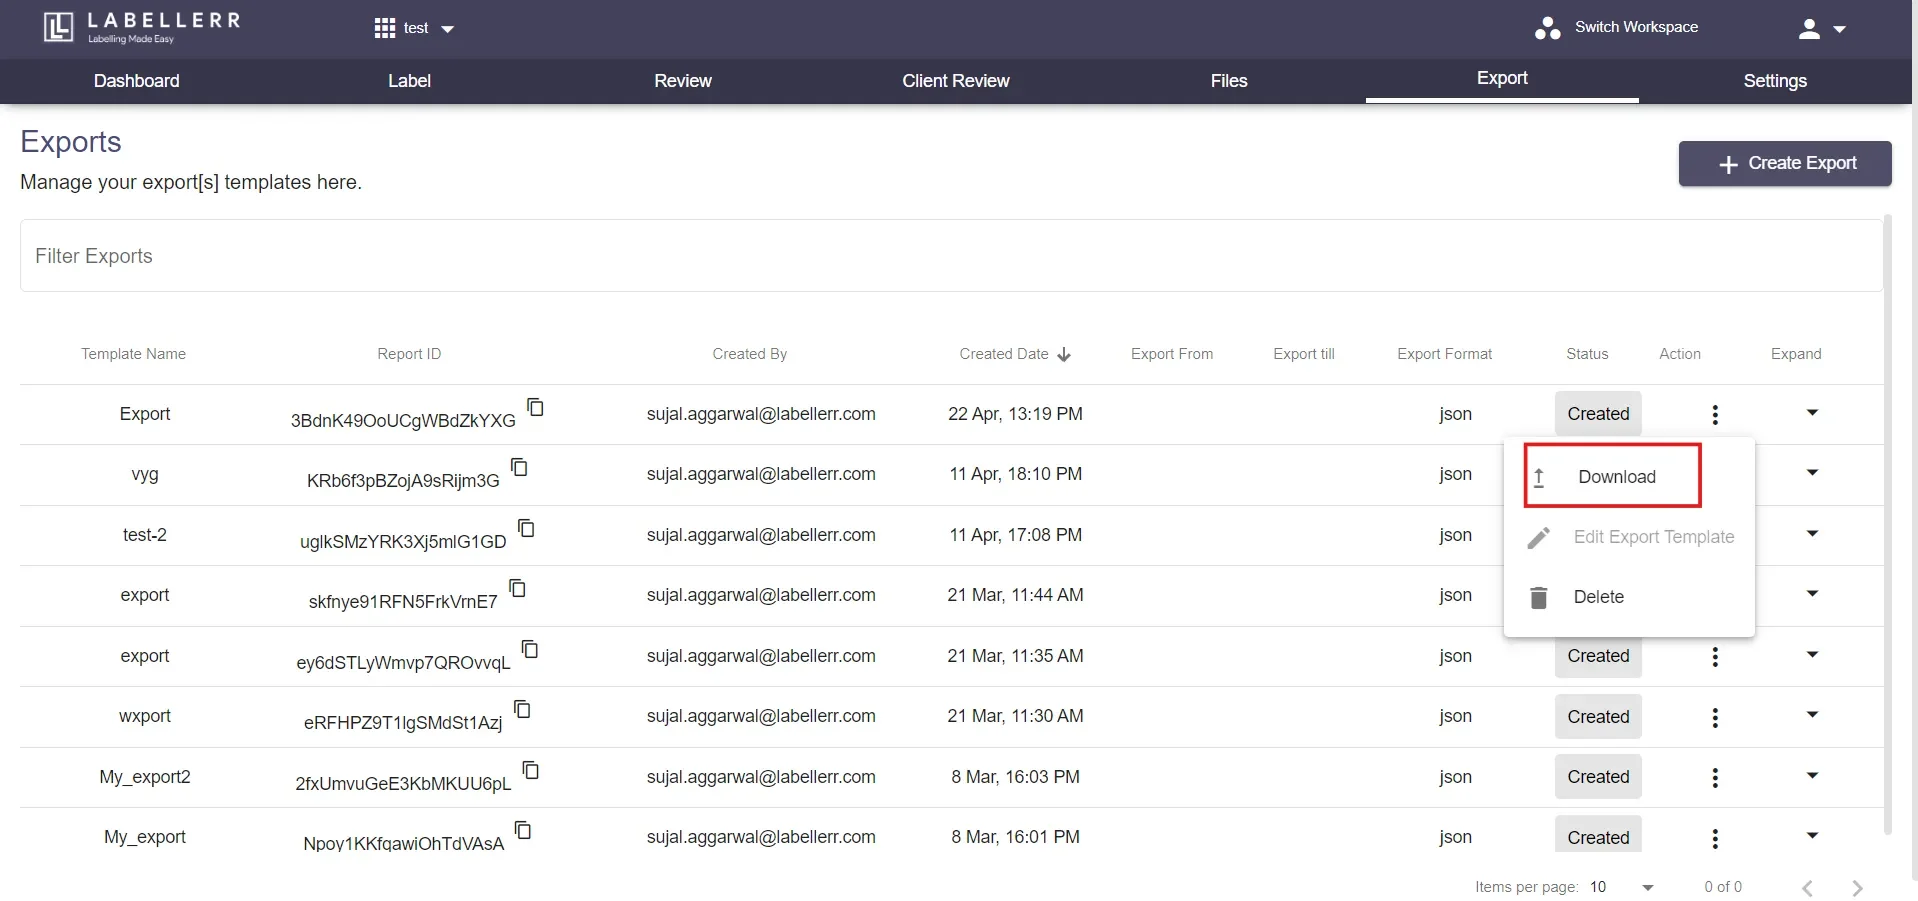Open the Client Review tab
The width and height of the screenshot is (1918, 901).
click(956, 81)
